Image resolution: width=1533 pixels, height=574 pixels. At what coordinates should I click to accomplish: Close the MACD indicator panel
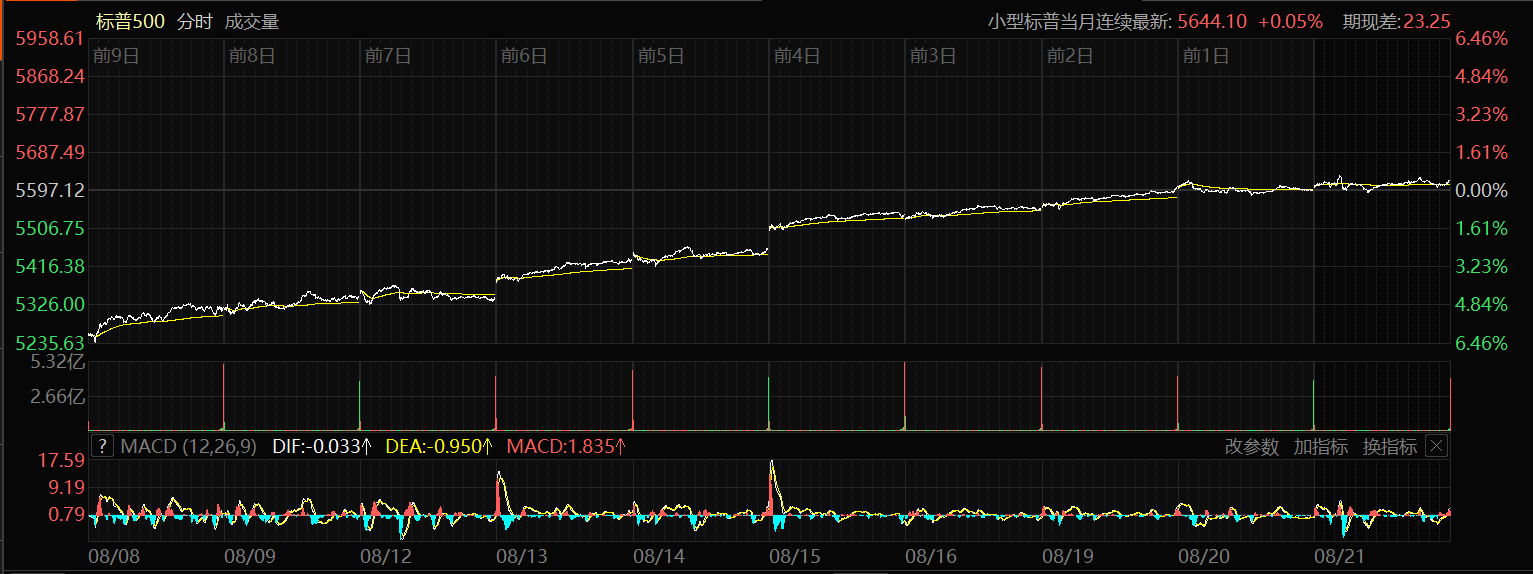tap(1436, 446)
